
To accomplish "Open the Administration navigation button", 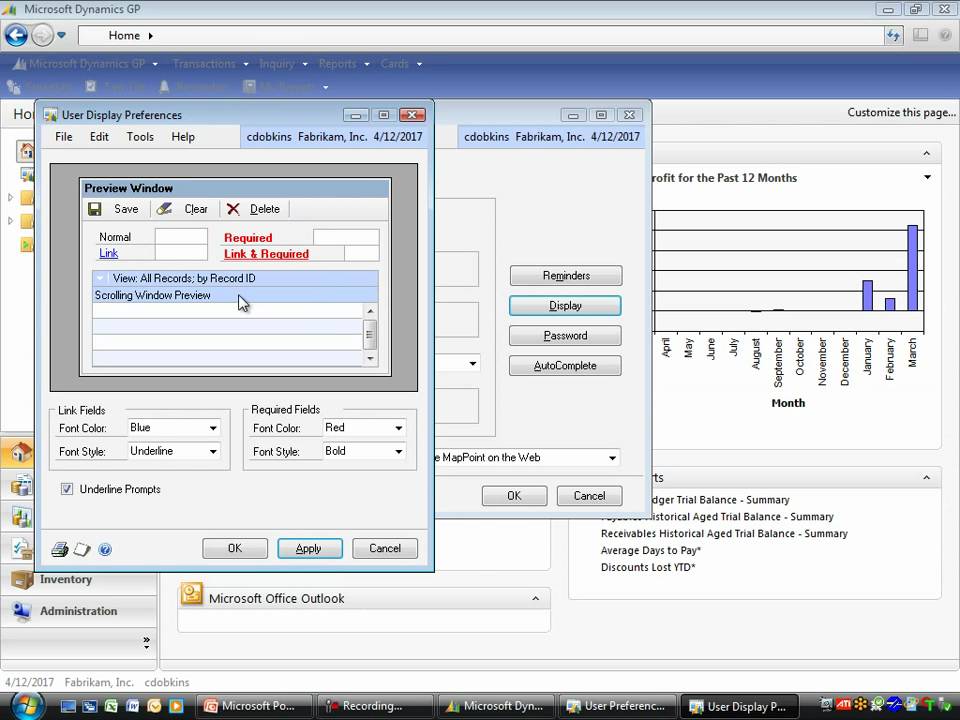I will point(78,611).
